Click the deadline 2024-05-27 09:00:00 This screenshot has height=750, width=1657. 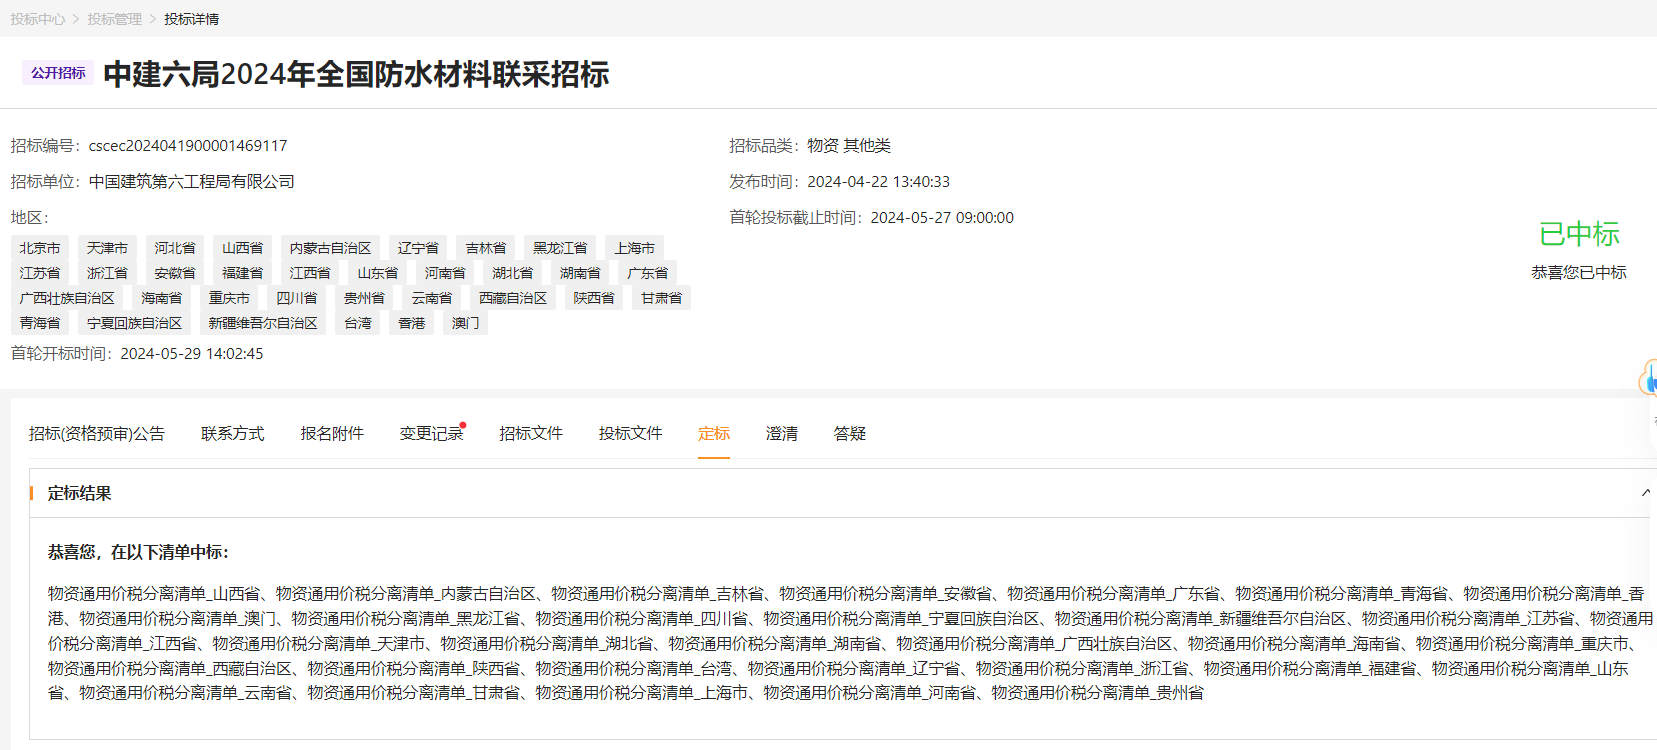(x=942, y=218)
